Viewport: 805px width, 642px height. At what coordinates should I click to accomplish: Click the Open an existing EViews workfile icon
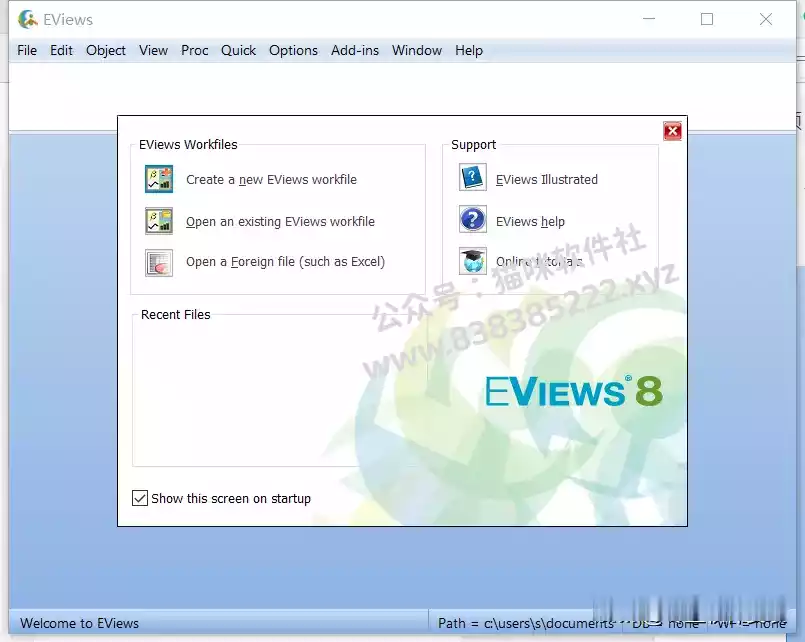pyautogui.click(x=159, y=221)
